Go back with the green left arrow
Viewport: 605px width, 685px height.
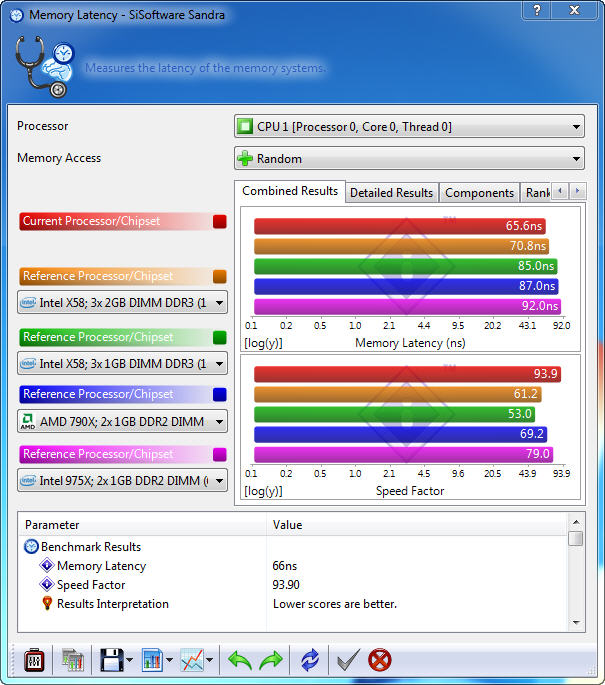(x=240, y=660)
